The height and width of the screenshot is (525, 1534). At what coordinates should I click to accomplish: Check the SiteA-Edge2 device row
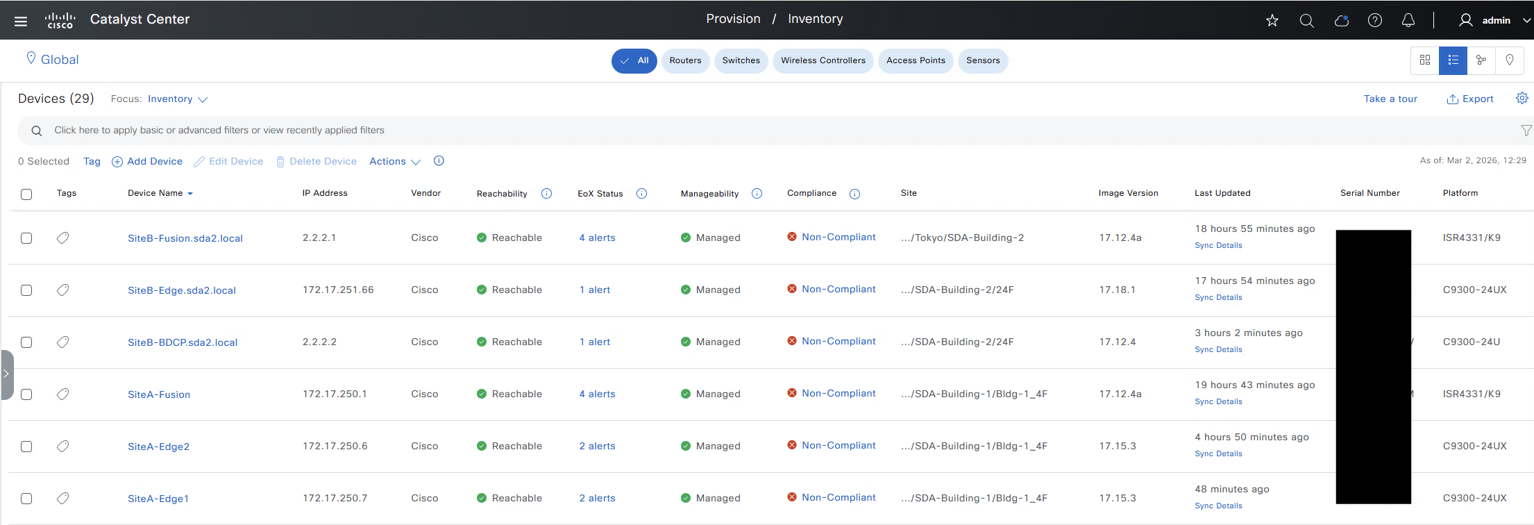click(x=27, y=446)
